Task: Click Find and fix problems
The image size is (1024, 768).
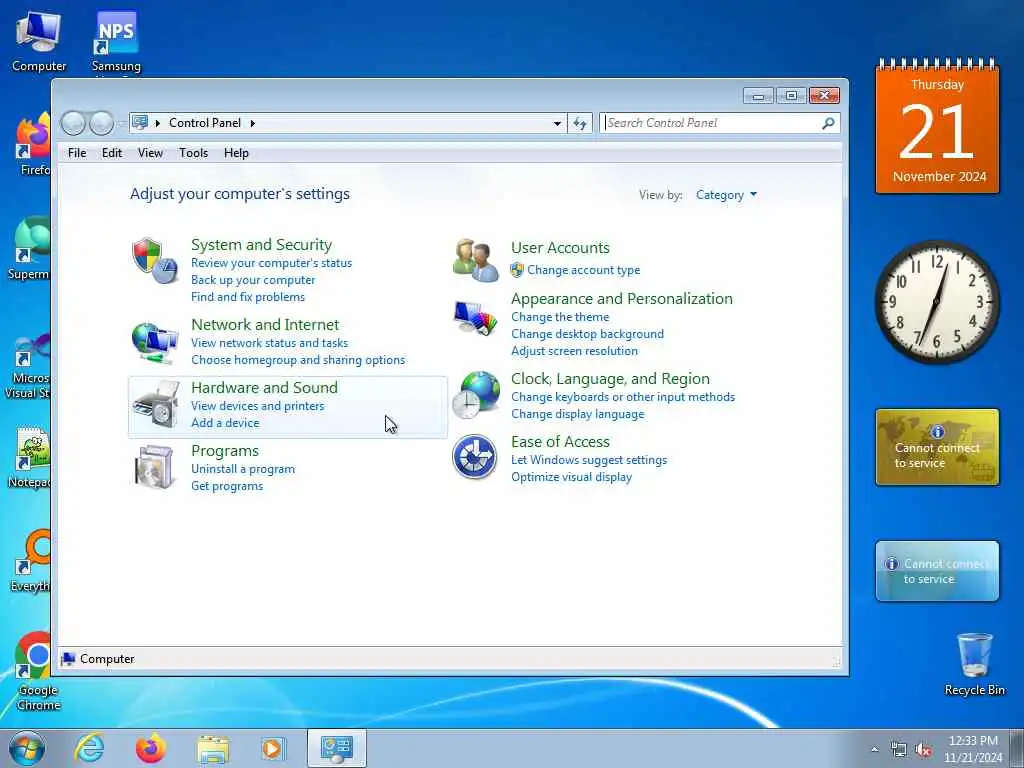Action: (x=248, y=296)
